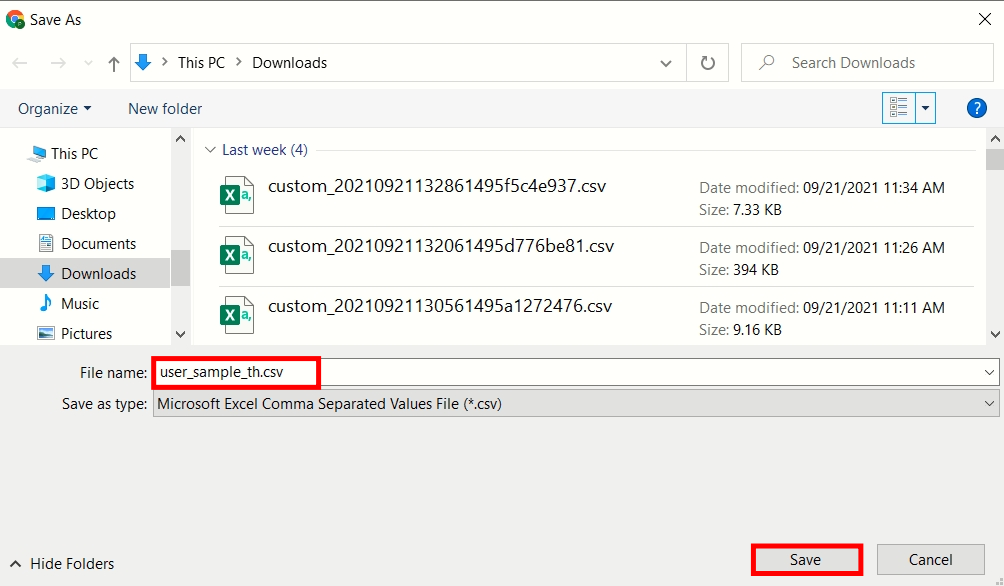Select Downloads in navigation pane
This screenshot has width=1004, height=586.
(x=98, y=273)
